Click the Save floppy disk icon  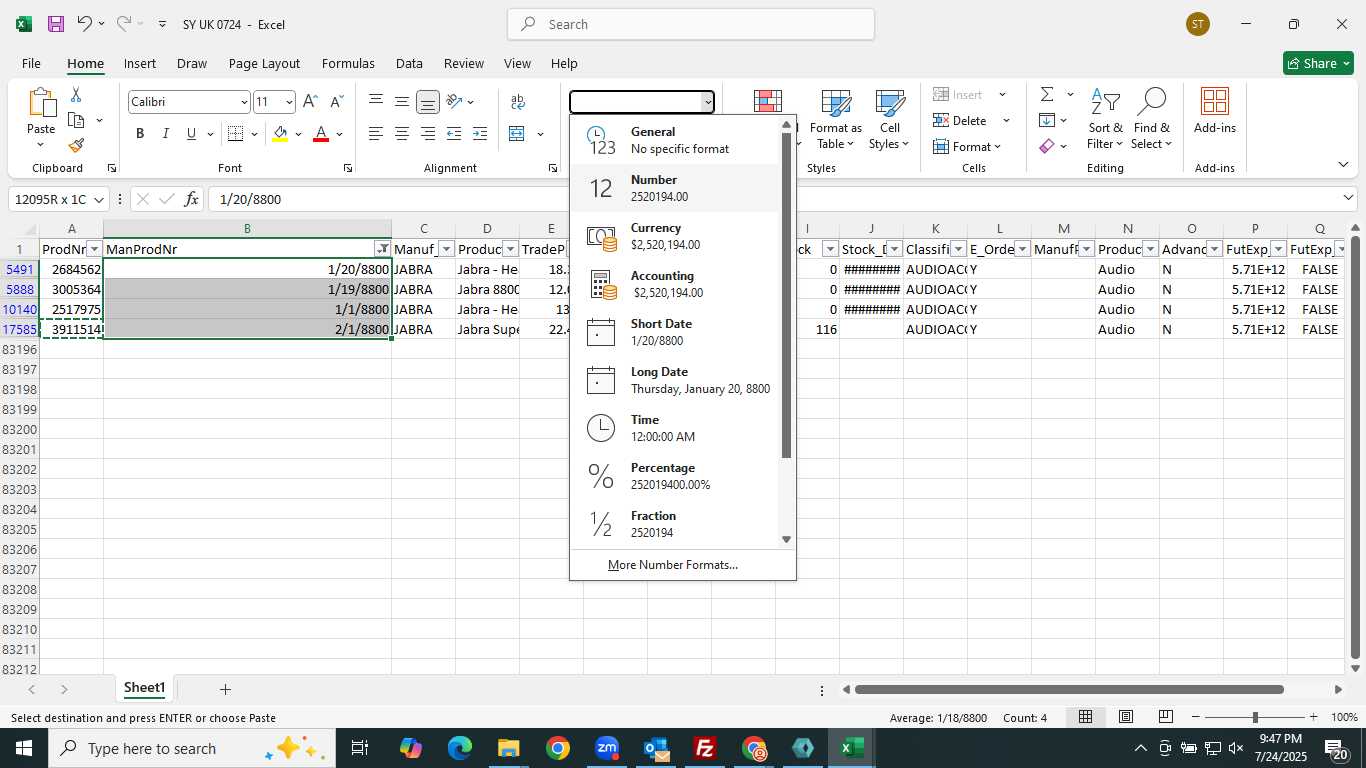coord(56,24)
